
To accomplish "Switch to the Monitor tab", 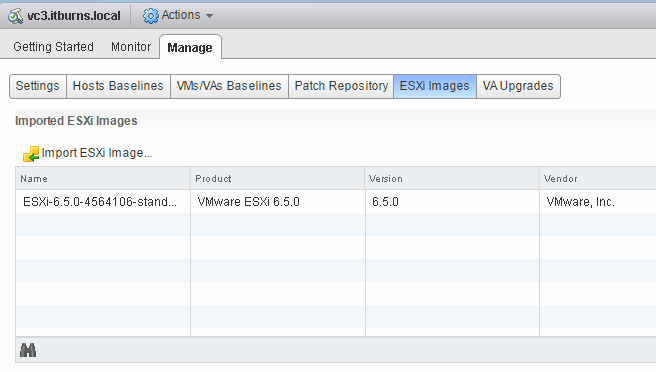I will pyautogui.click(x=131, y=46).
